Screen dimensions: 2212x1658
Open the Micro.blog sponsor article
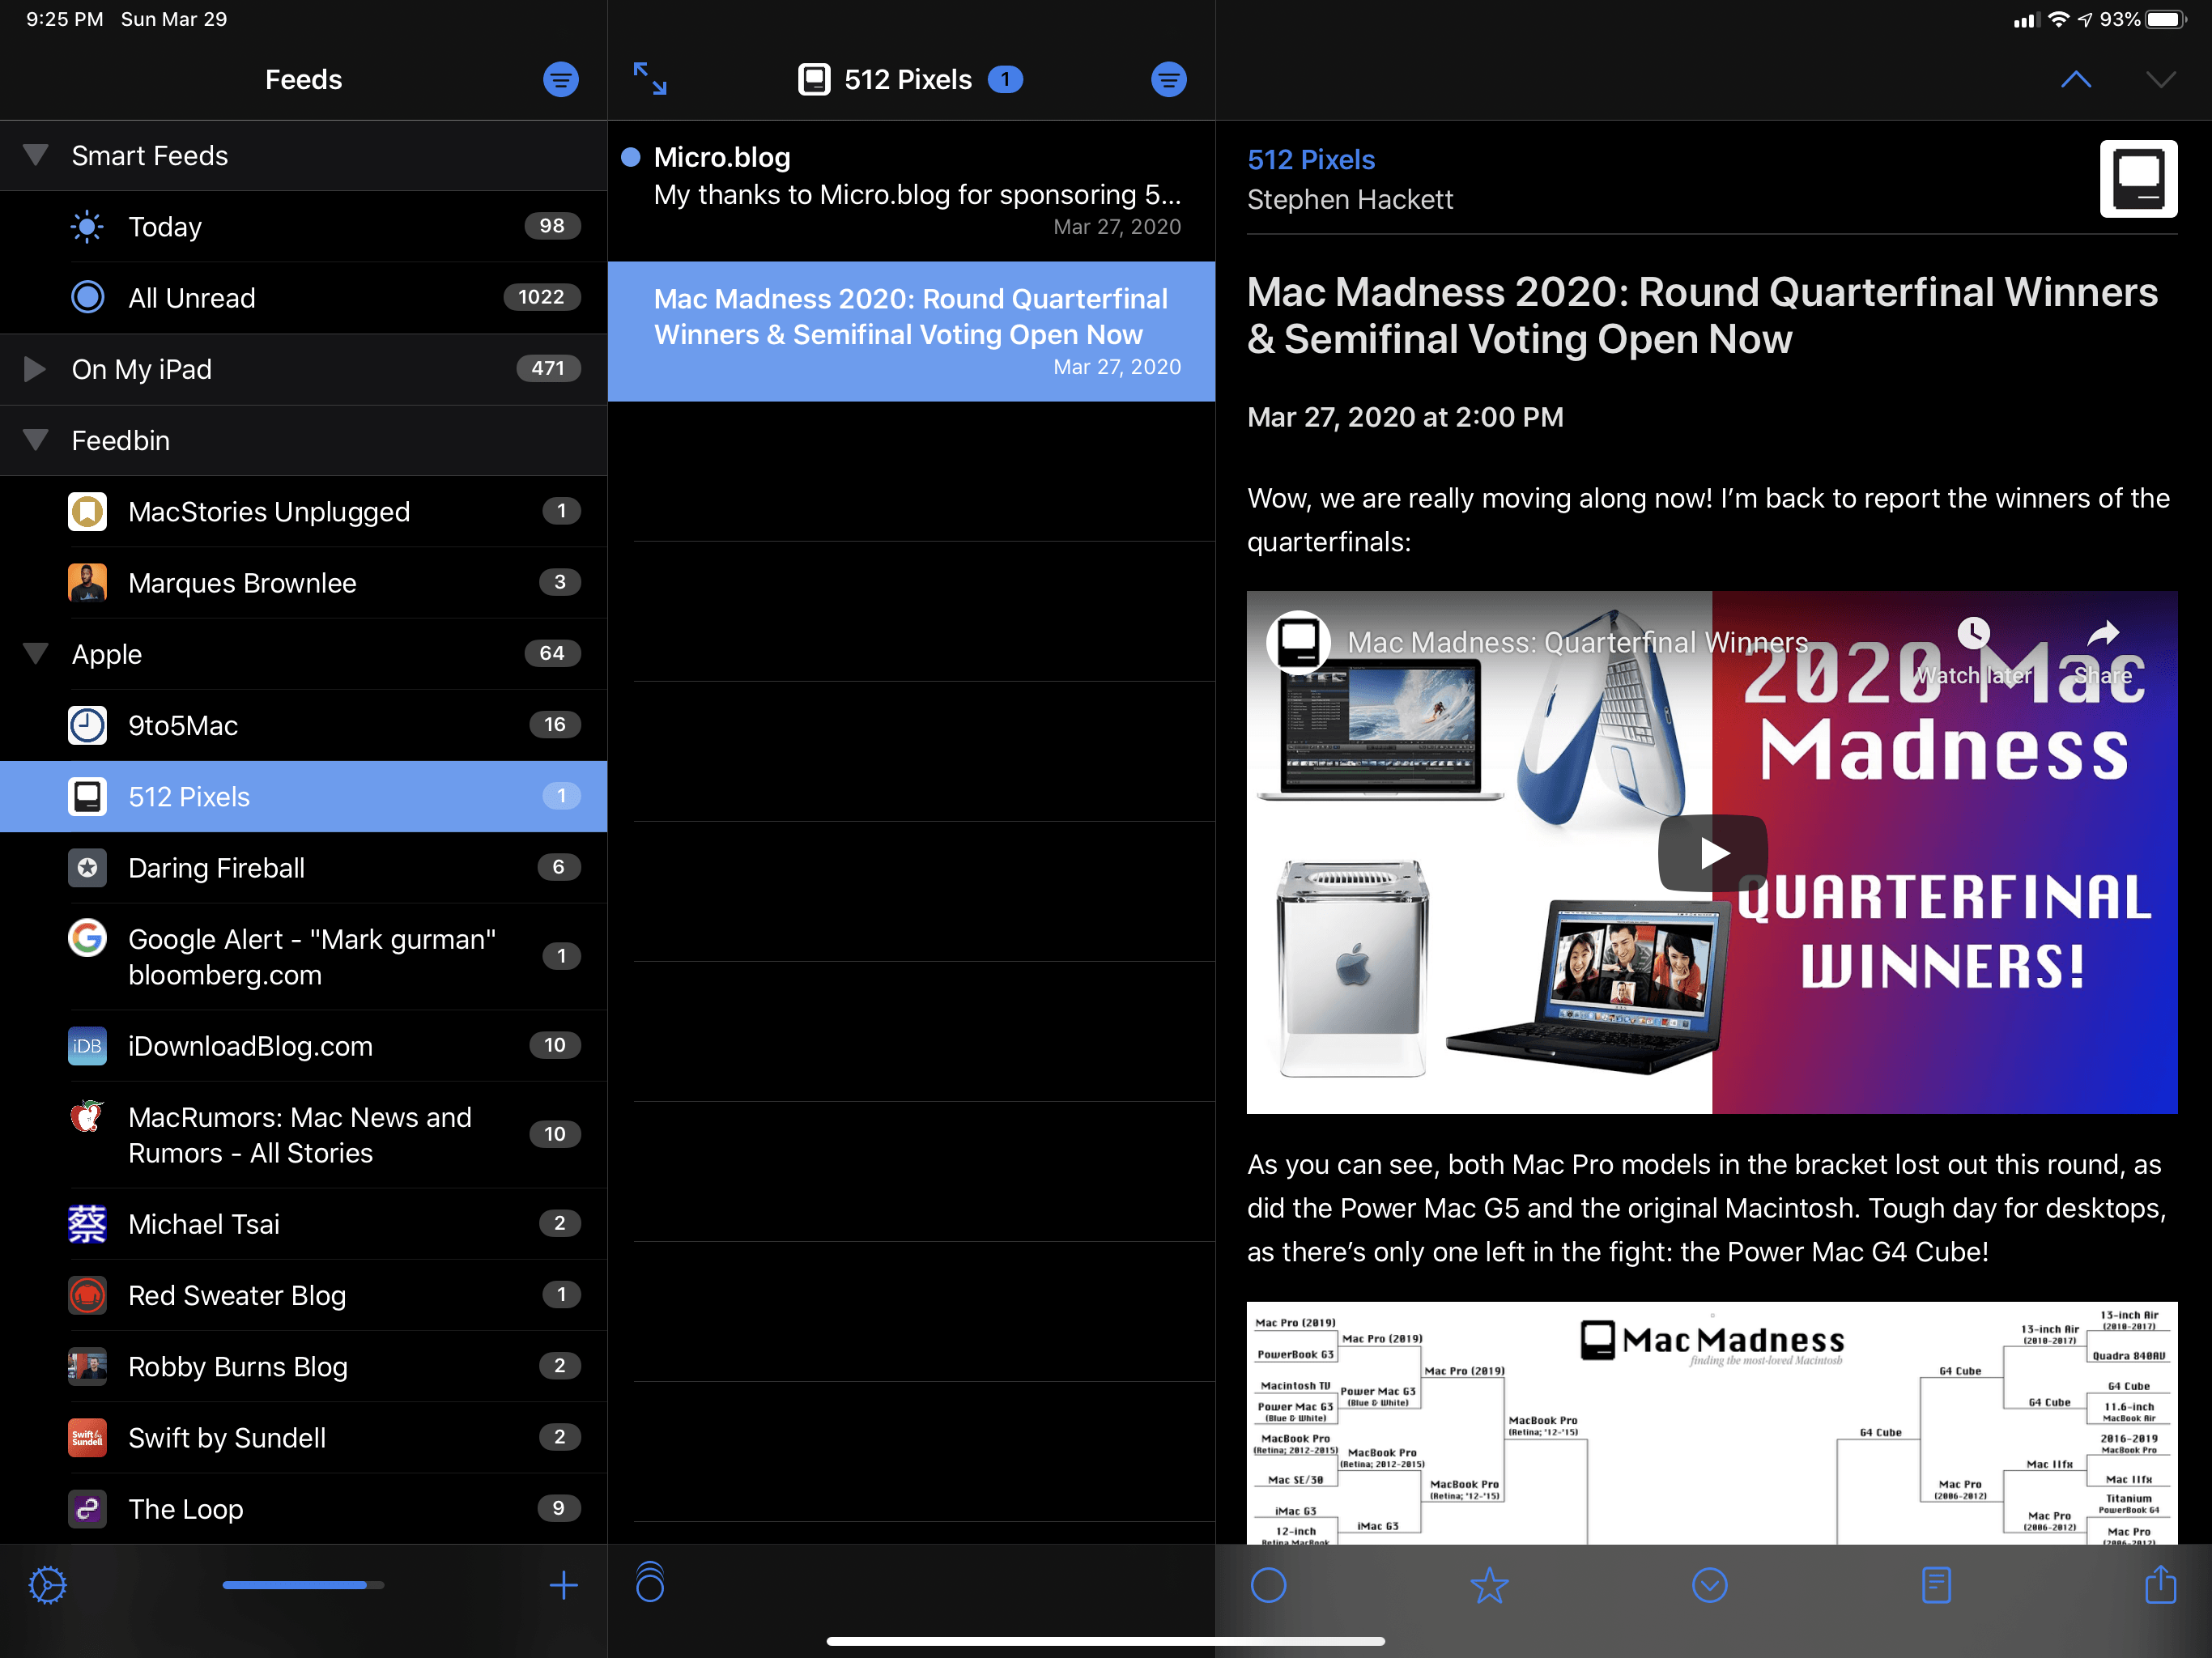(911, 191)
